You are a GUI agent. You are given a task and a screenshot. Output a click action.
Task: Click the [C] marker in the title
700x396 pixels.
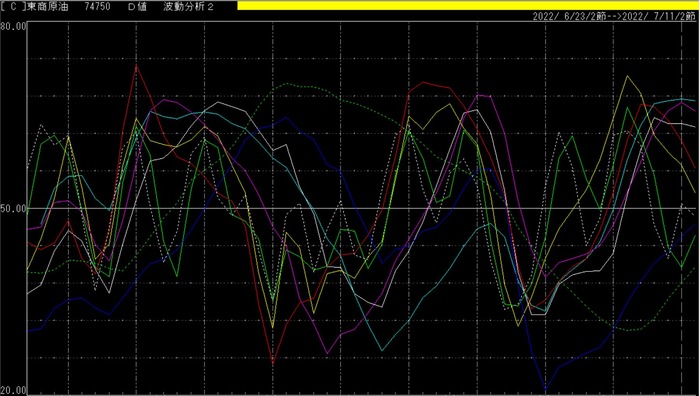[x=13, y=7]
